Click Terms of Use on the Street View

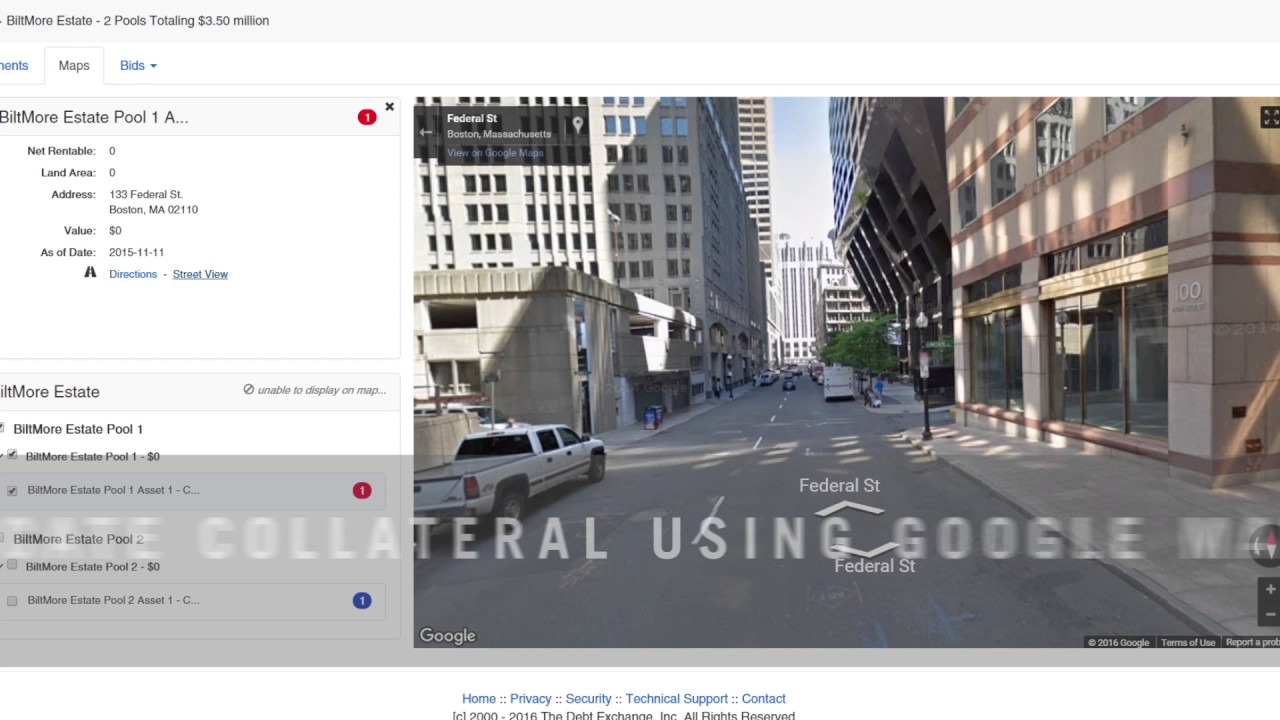coord(1188,642)
